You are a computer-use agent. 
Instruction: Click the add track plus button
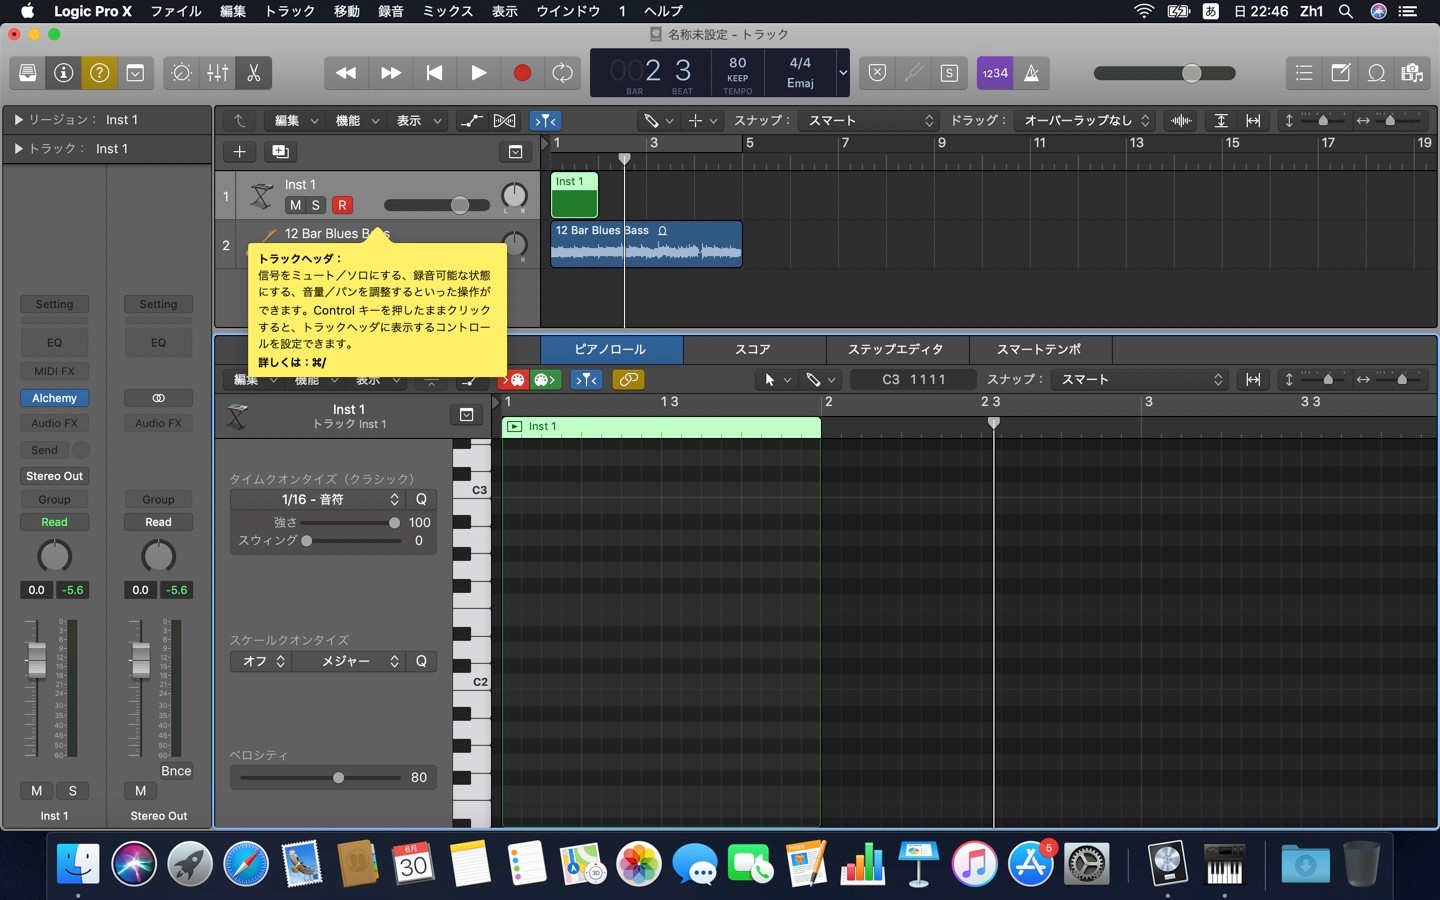tap(239, 151)
